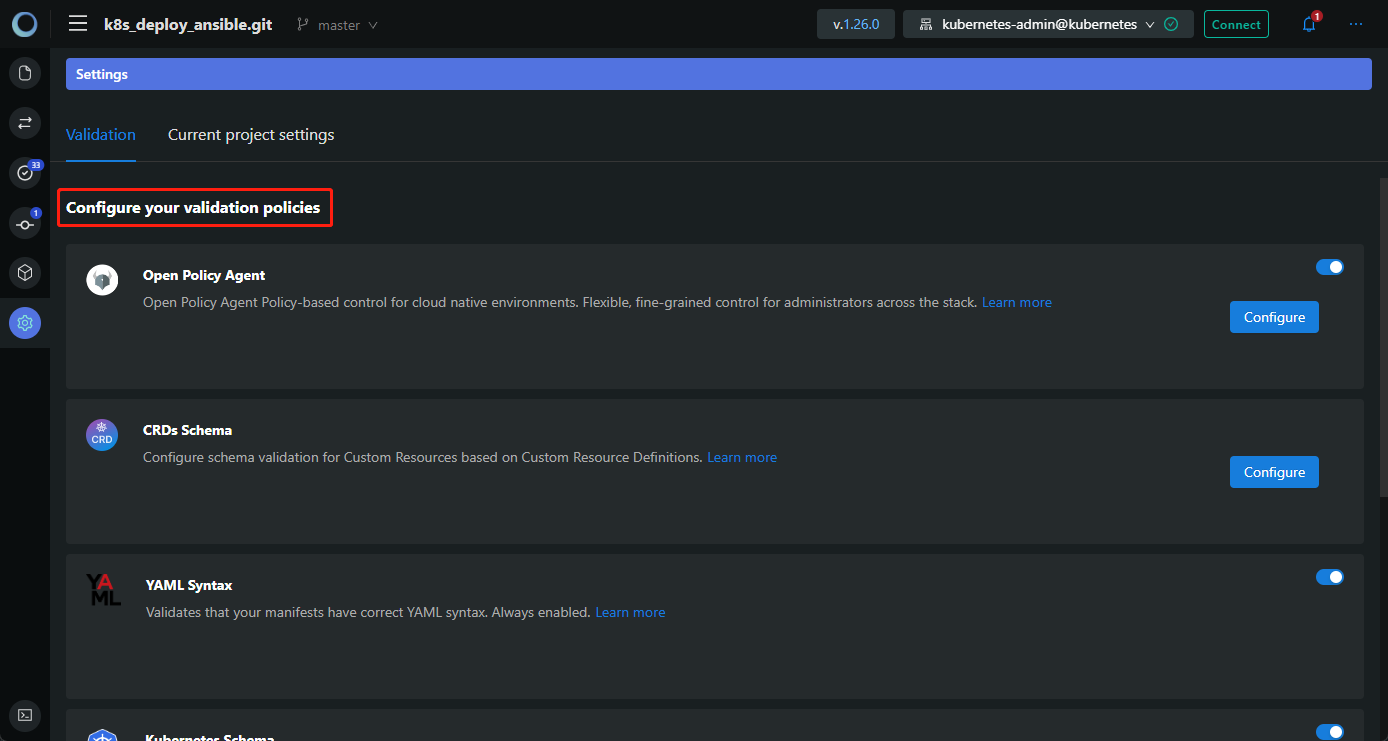Viewport: 1388px width, 741px height.
Task: Open the notifications bell
Action: tap(1309, 24)
